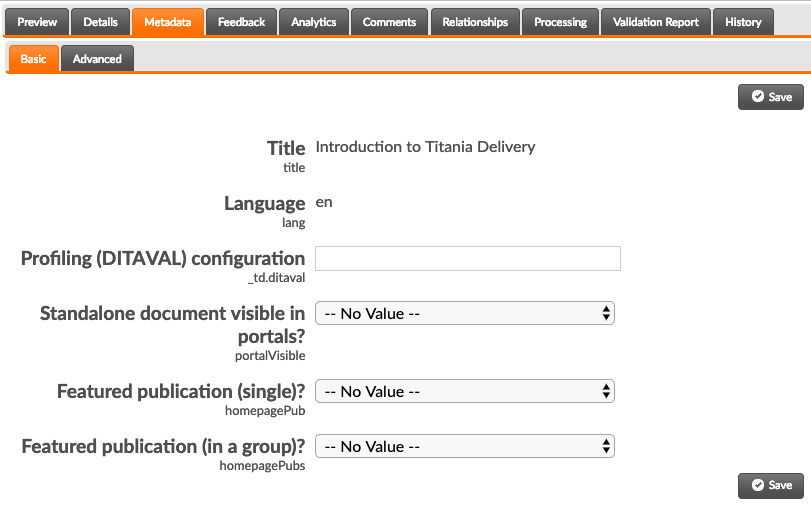Open the Processing tab

(560, 22)
